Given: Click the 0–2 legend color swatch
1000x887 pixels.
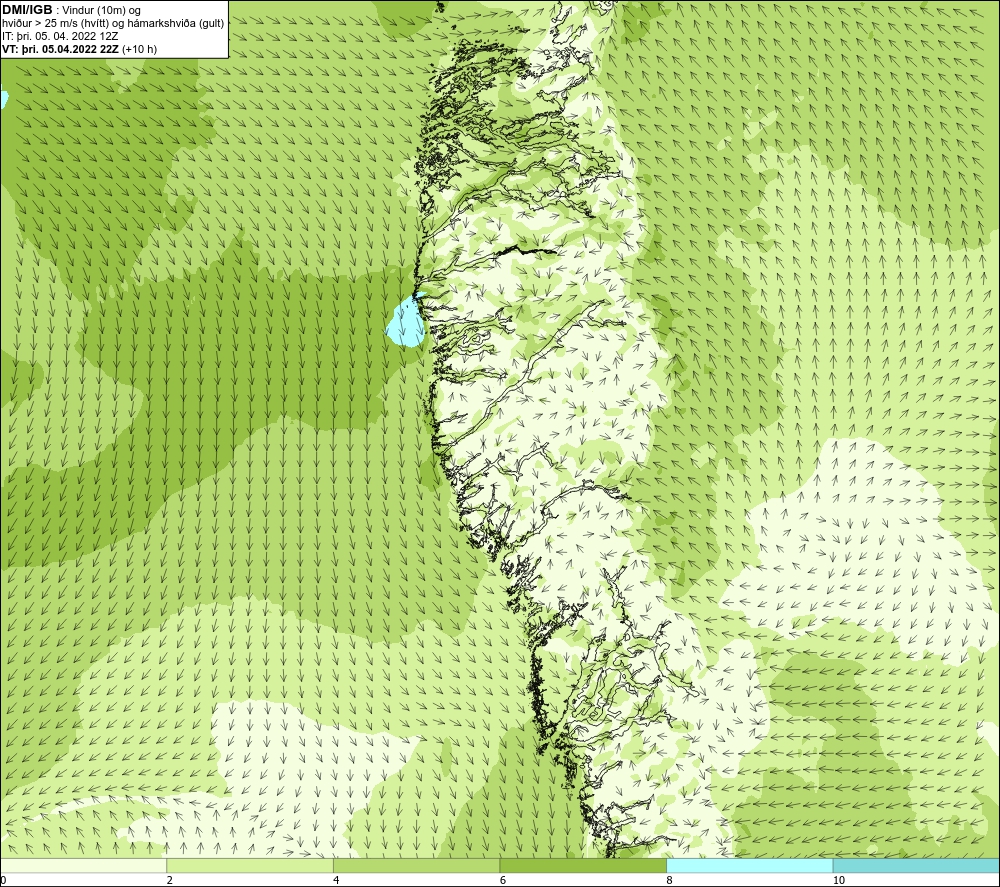Looking at the screenshot, I should pyautogui.click(x=84, y=865).
